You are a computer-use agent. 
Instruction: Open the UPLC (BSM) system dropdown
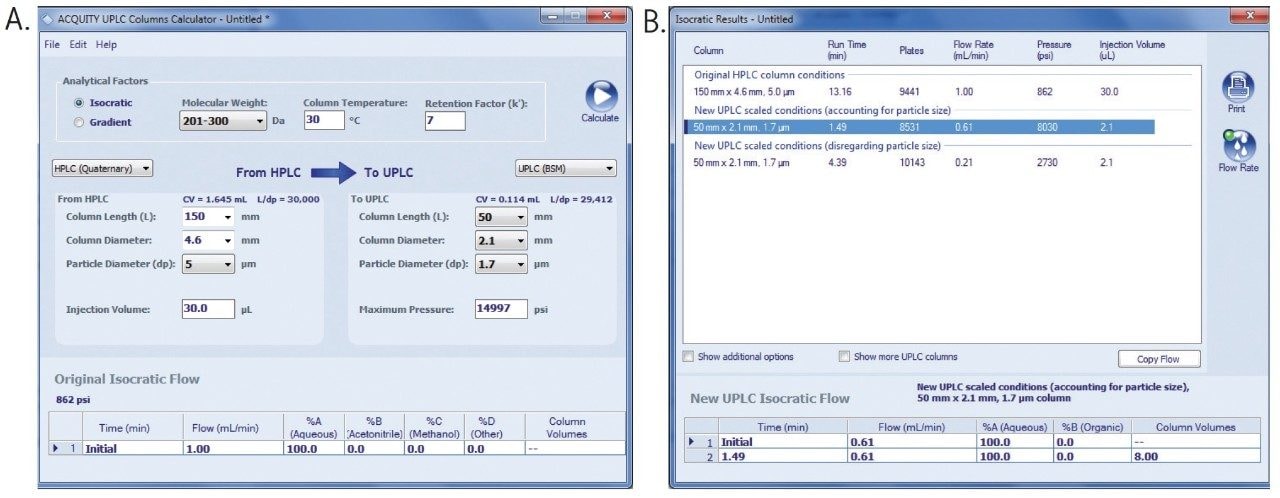(x=565, y=168)
